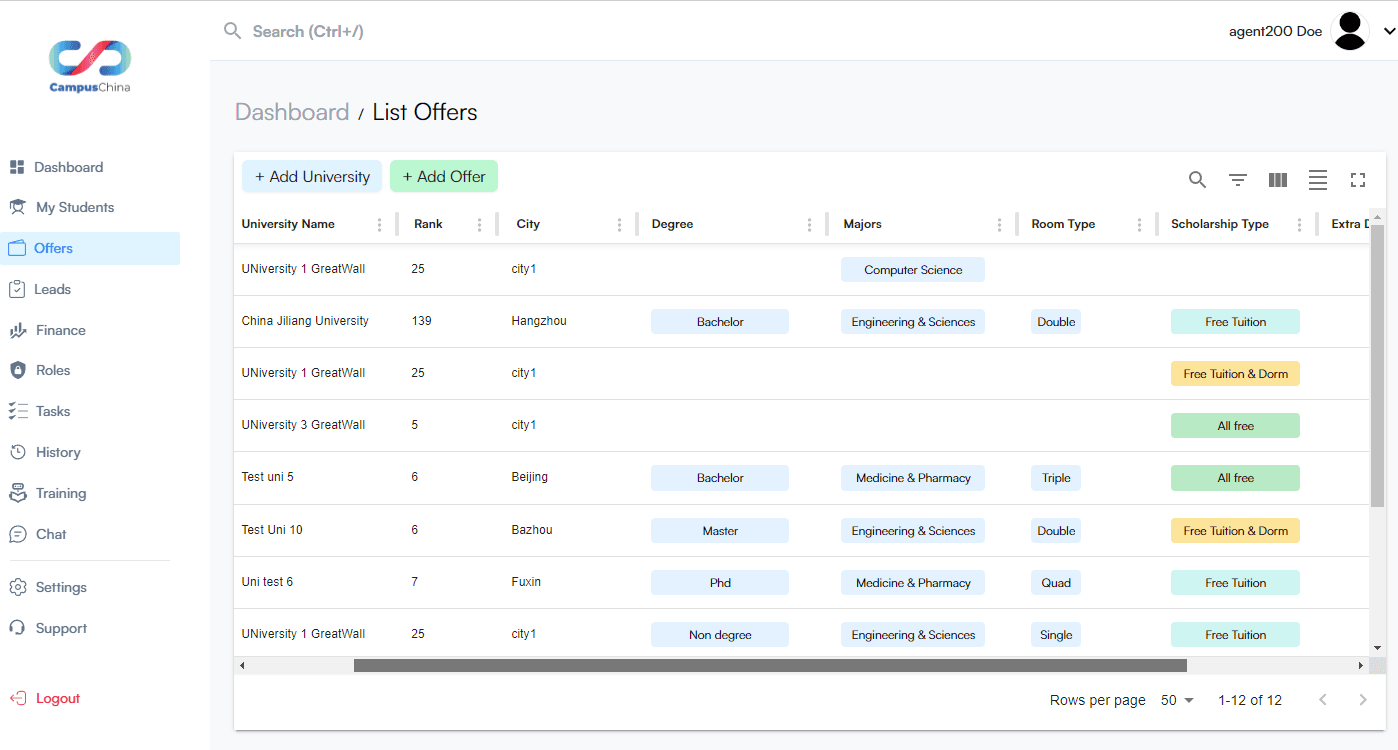The height and width of the screenshot is (750, 1398).
Task: Click Rank column header
Action: pyautogui.click(x=428, y=224)
